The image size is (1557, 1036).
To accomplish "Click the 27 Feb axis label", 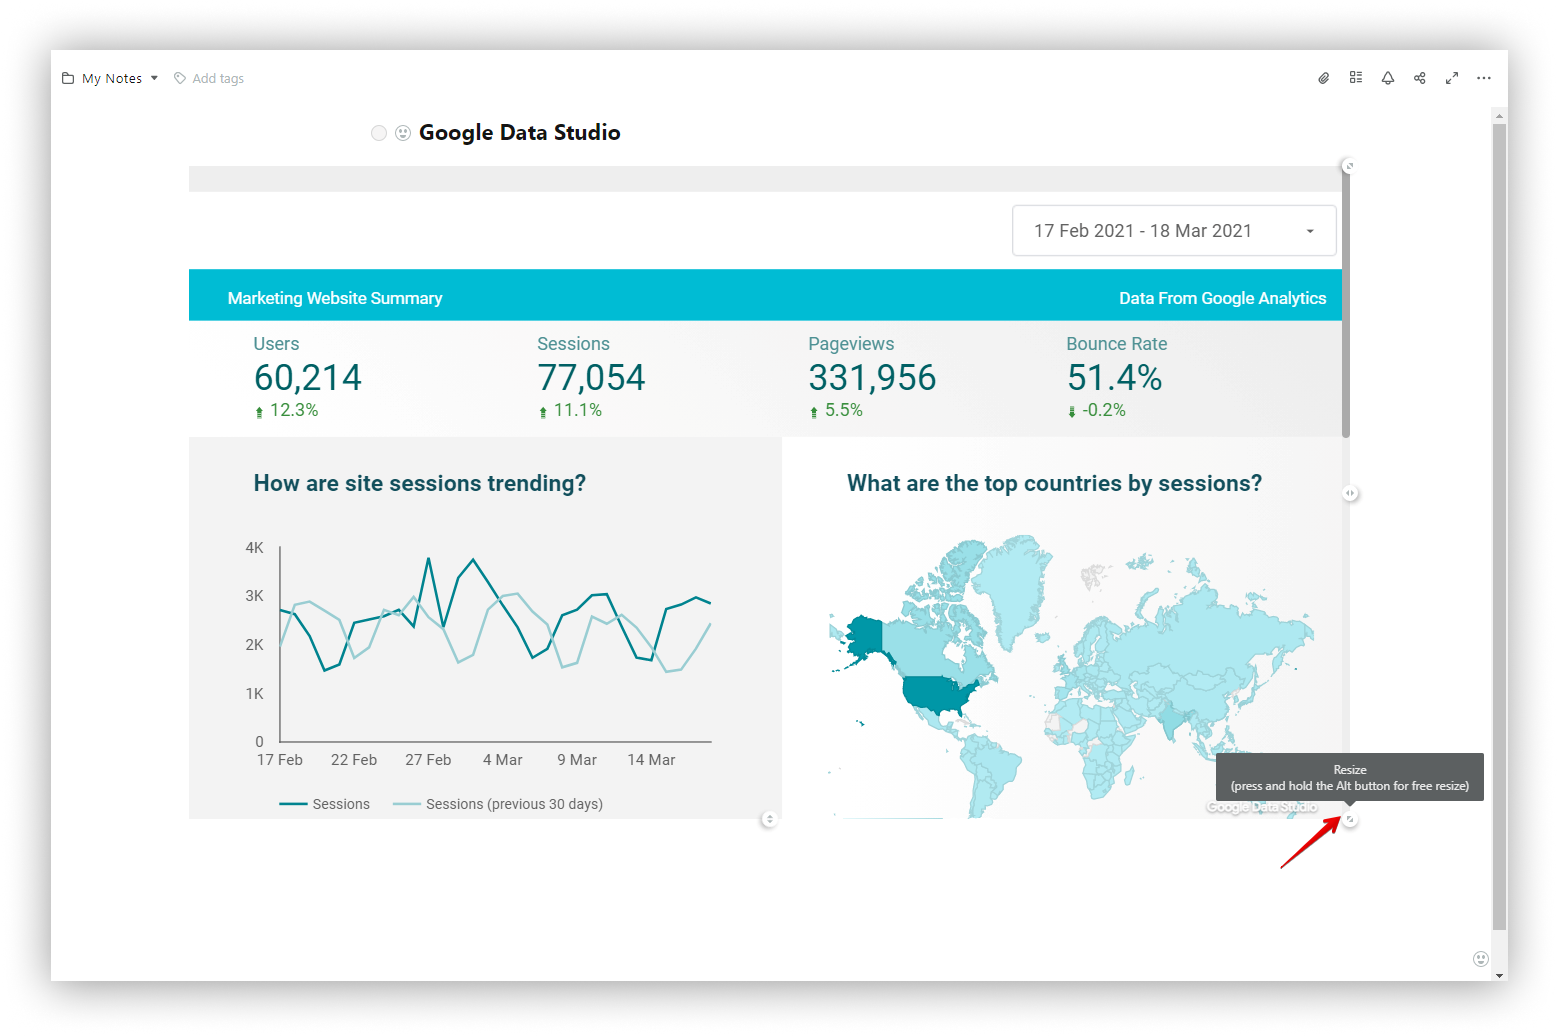I will (428, 760).
